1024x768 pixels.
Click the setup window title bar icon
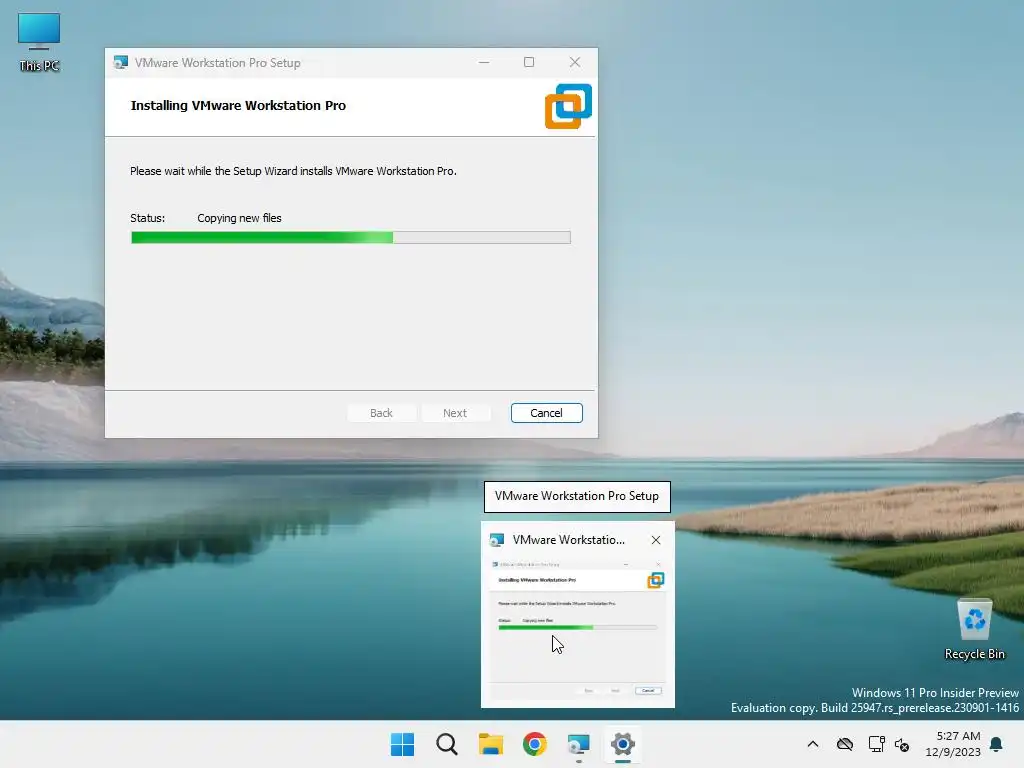click(x=120, y=63)
